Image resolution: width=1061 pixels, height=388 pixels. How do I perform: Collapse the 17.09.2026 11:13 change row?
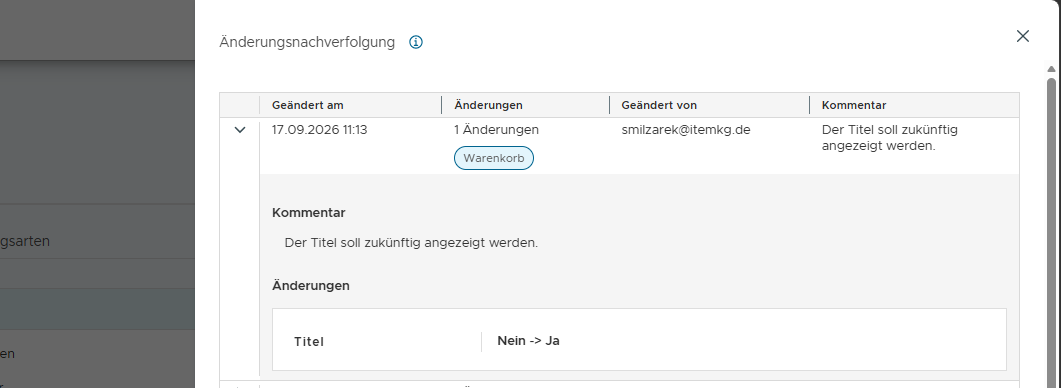pos(240,130)
